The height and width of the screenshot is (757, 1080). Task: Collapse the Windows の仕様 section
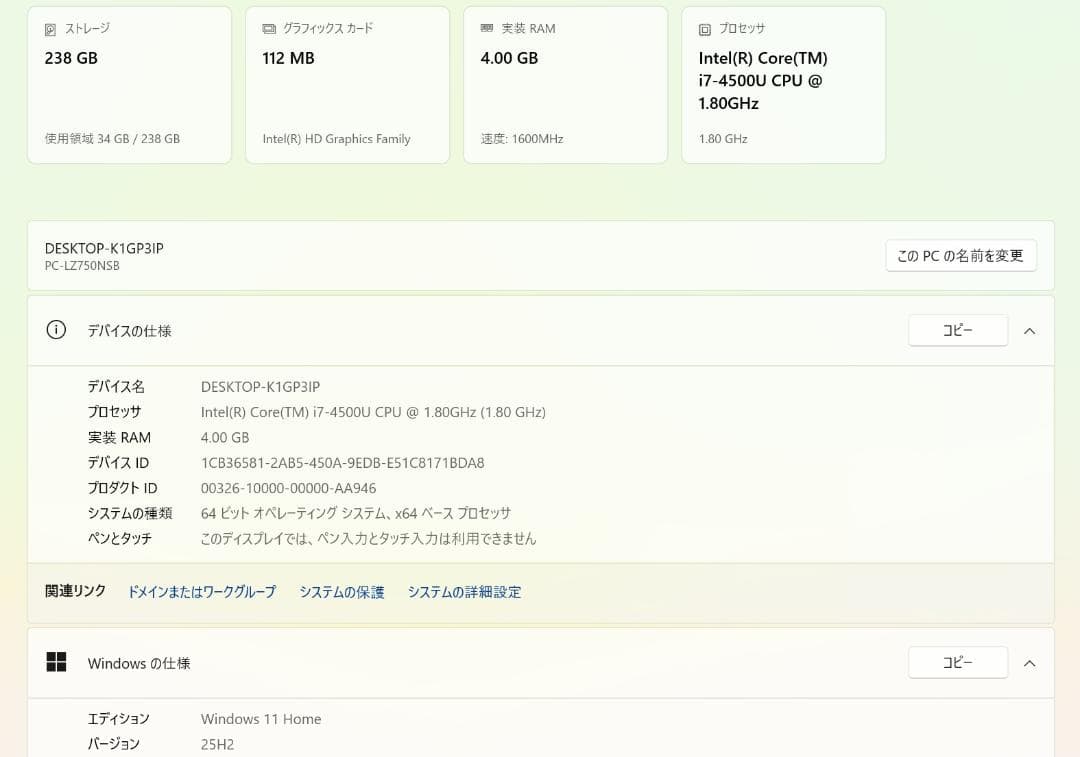[x=1030, y=662]
